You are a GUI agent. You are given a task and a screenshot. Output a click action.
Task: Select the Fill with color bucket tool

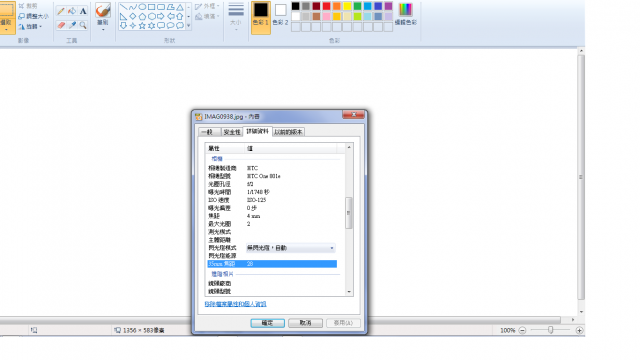click(72, 11)
